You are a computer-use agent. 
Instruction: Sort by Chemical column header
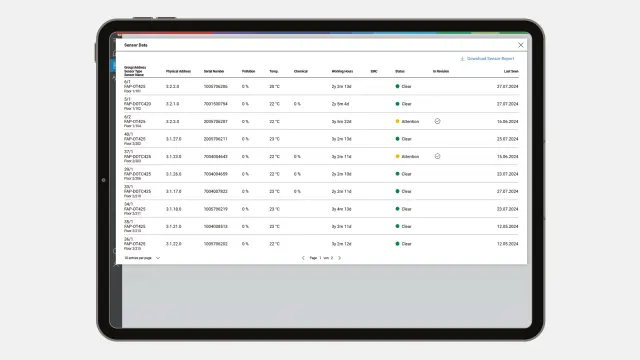tap(300, 71)
